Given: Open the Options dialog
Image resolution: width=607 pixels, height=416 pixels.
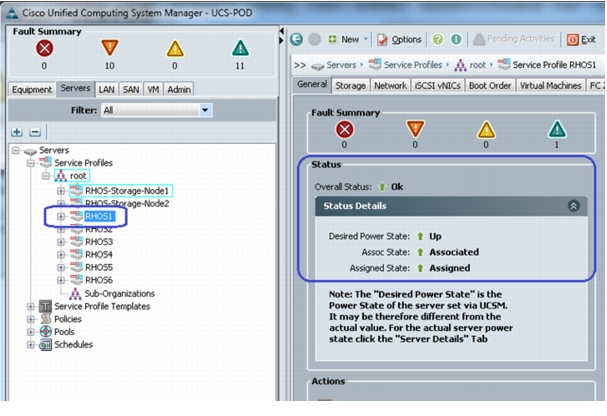Looking at the screenshot, I should pyautogui.click(x=399, y=39).
